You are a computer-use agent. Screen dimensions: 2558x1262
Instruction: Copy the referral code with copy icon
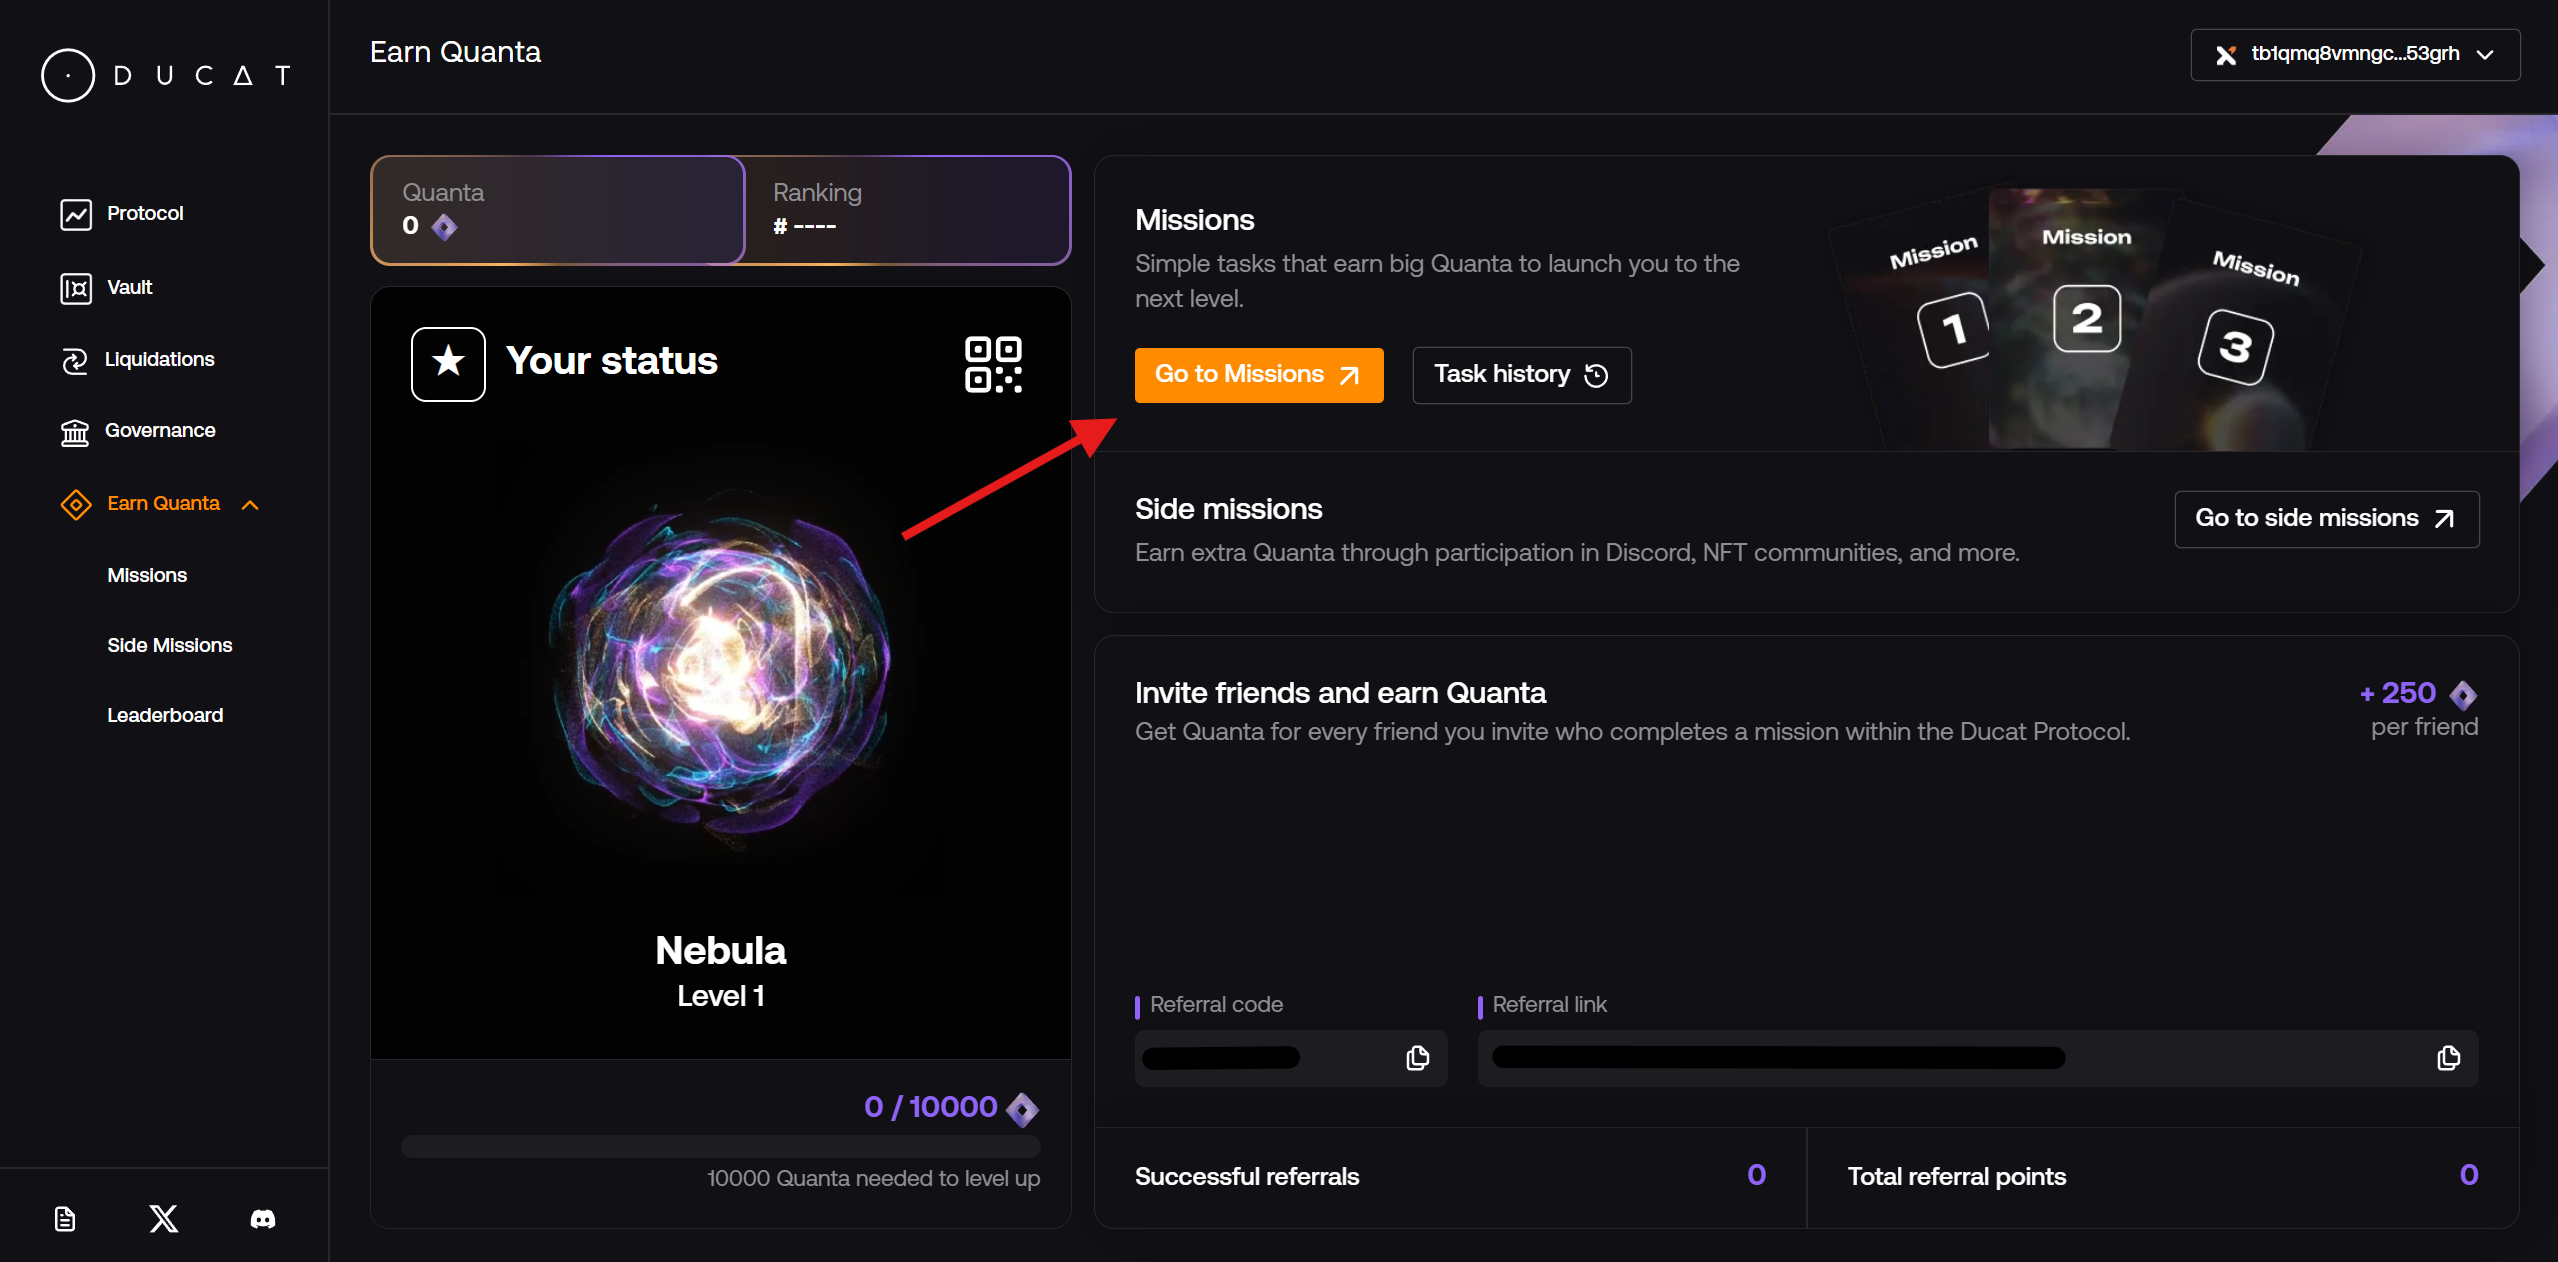[1417, 1058]
